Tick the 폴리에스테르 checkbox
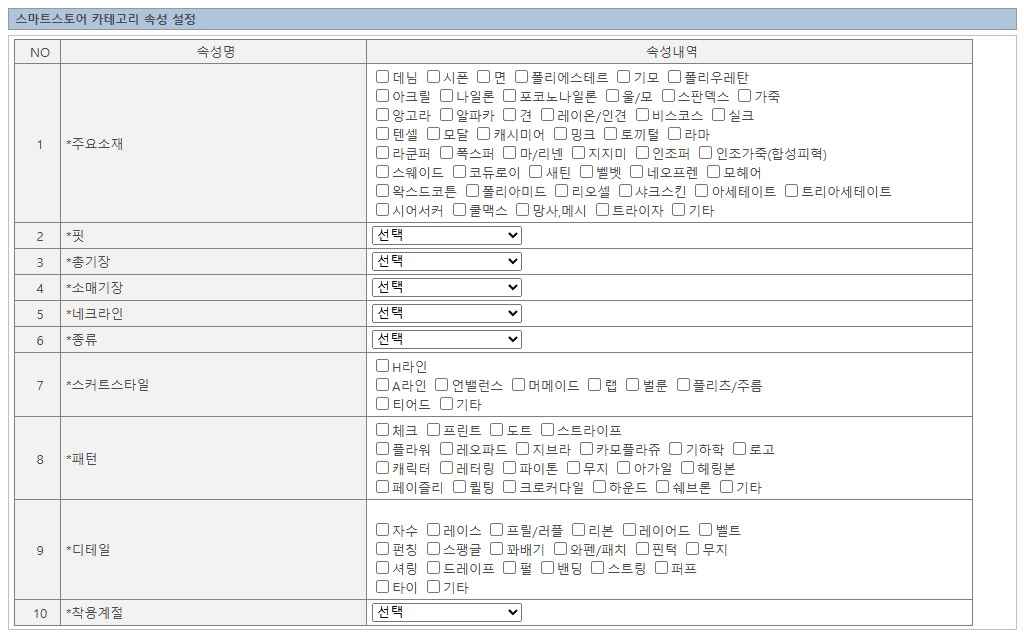This screenshot has width=1024, height=636. [522, 77]
